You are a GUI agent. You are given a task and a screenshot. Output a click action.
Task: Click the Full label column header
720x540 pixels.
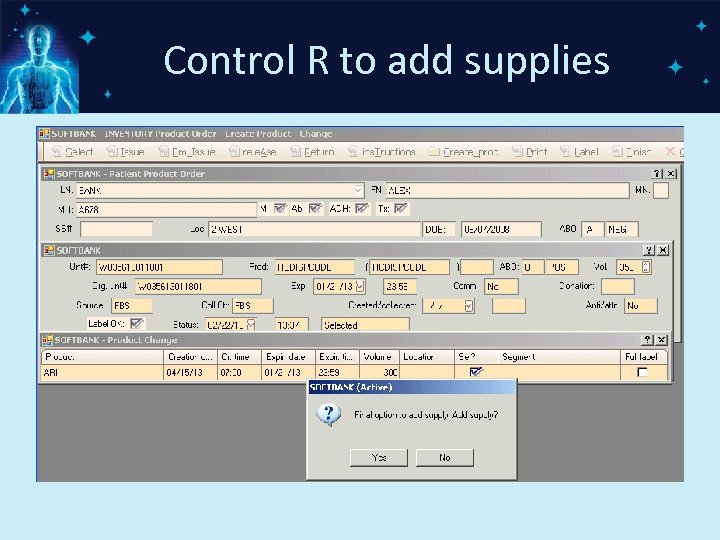tap(643, 357)
